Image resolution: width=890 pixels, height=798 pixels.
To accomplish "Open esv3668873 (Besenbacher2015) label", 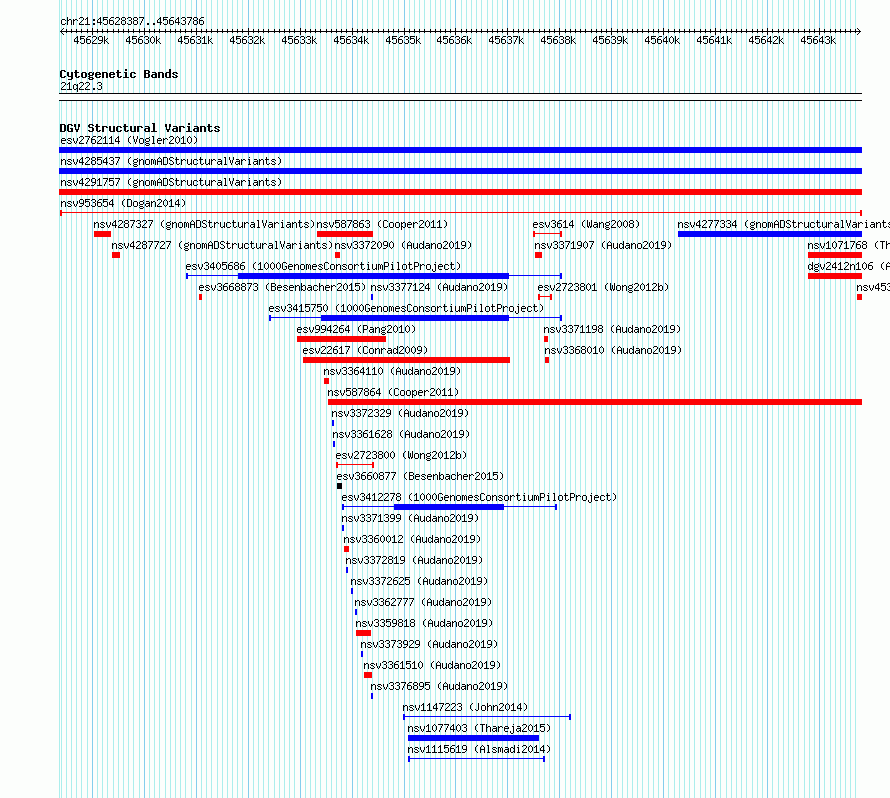I will [x=282, y=287].
